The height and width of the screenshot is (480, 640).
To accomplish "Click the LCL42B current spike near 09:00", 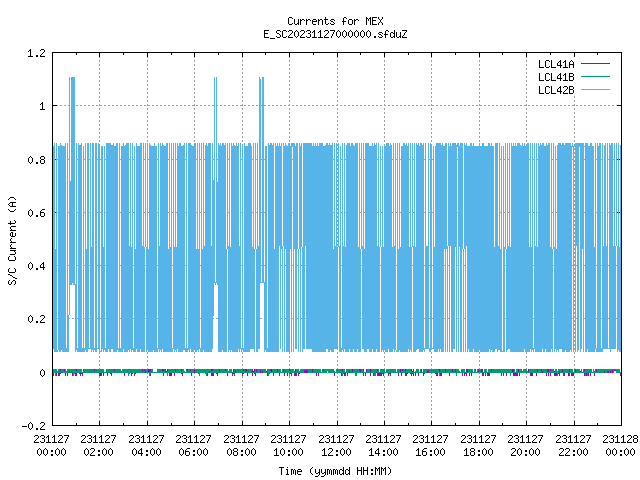I will [262, 110].
